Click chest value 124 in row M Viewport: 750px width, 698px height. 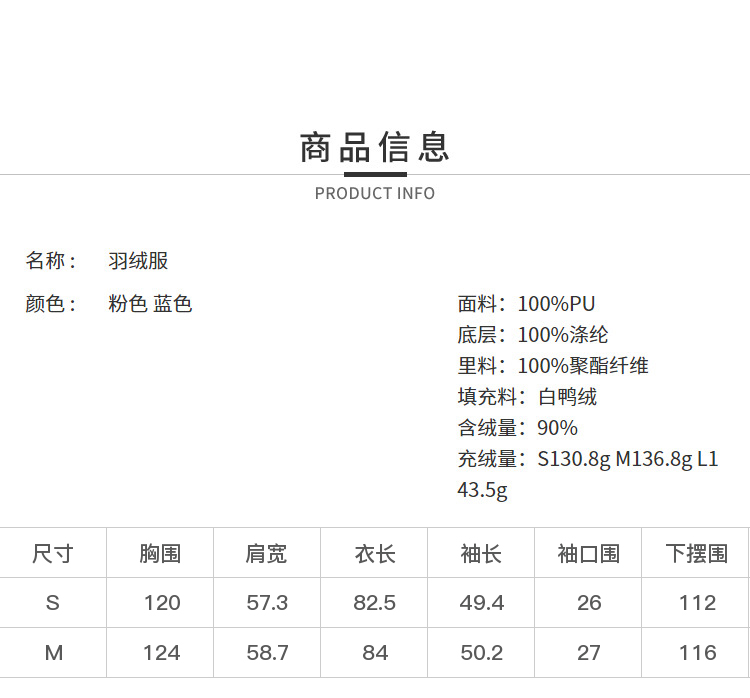coord(162,653)
